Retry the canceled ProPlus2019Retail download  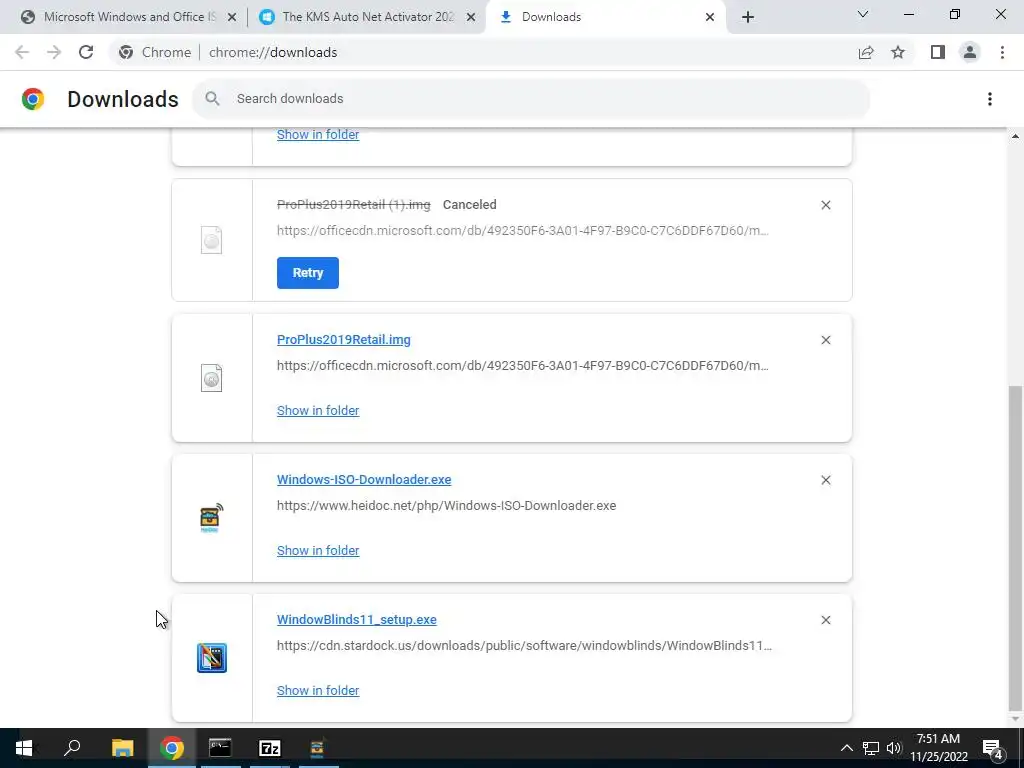[x=308, y=273]
